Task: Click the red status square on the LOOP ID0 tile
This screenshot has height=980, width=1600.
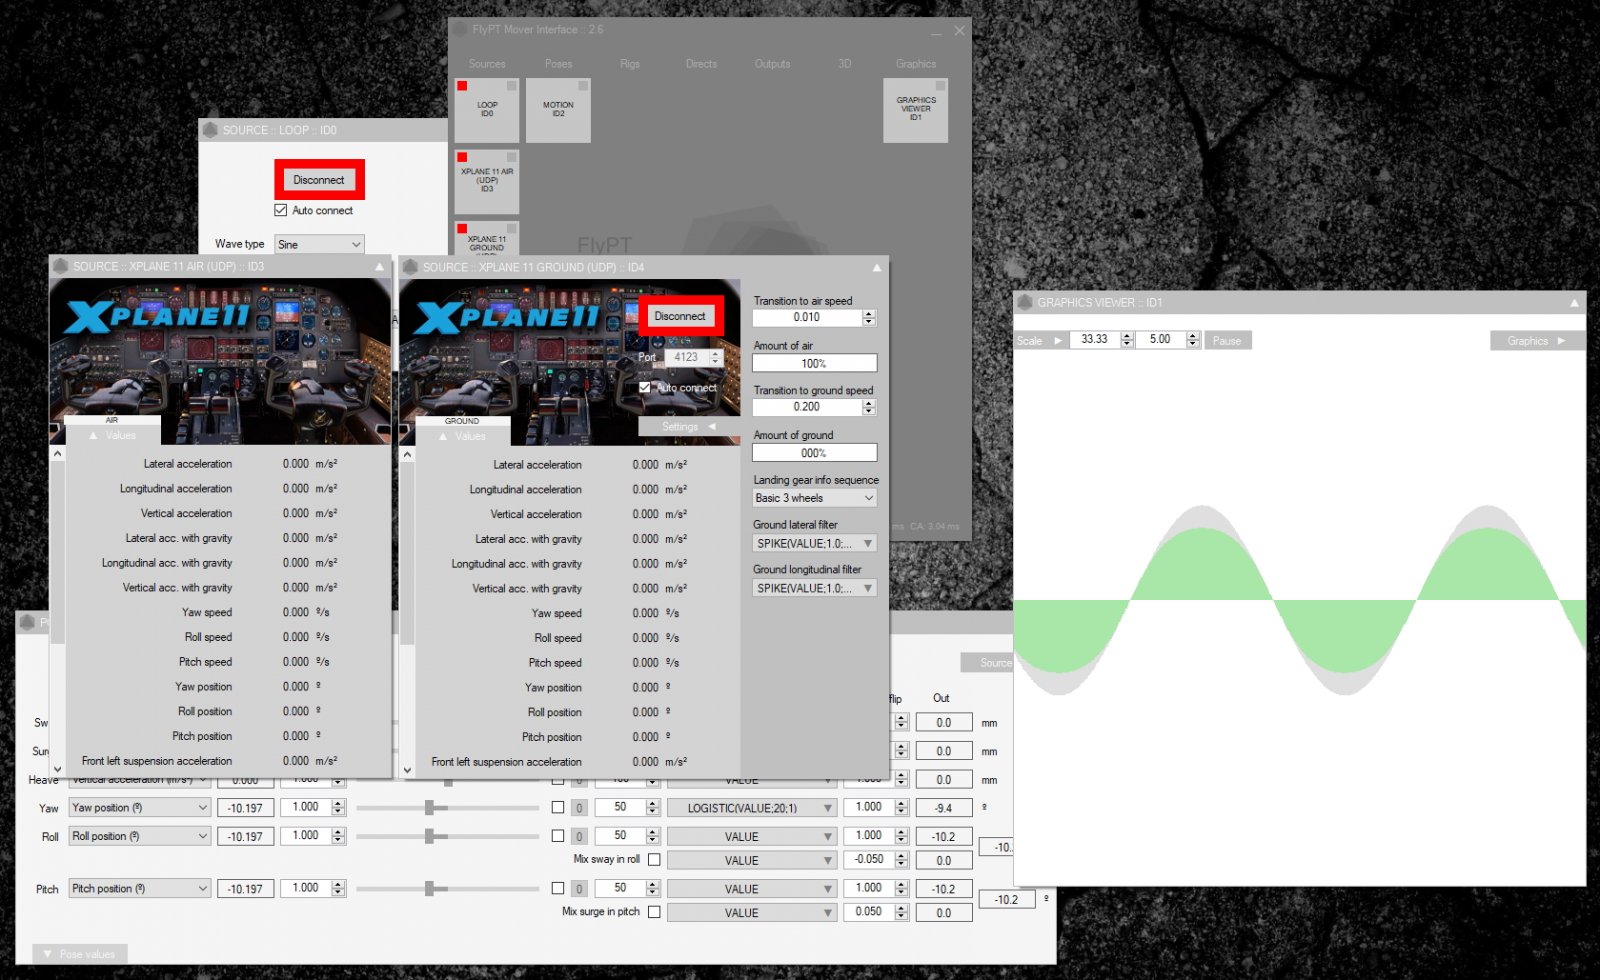Action: click(x=462, y=86)
